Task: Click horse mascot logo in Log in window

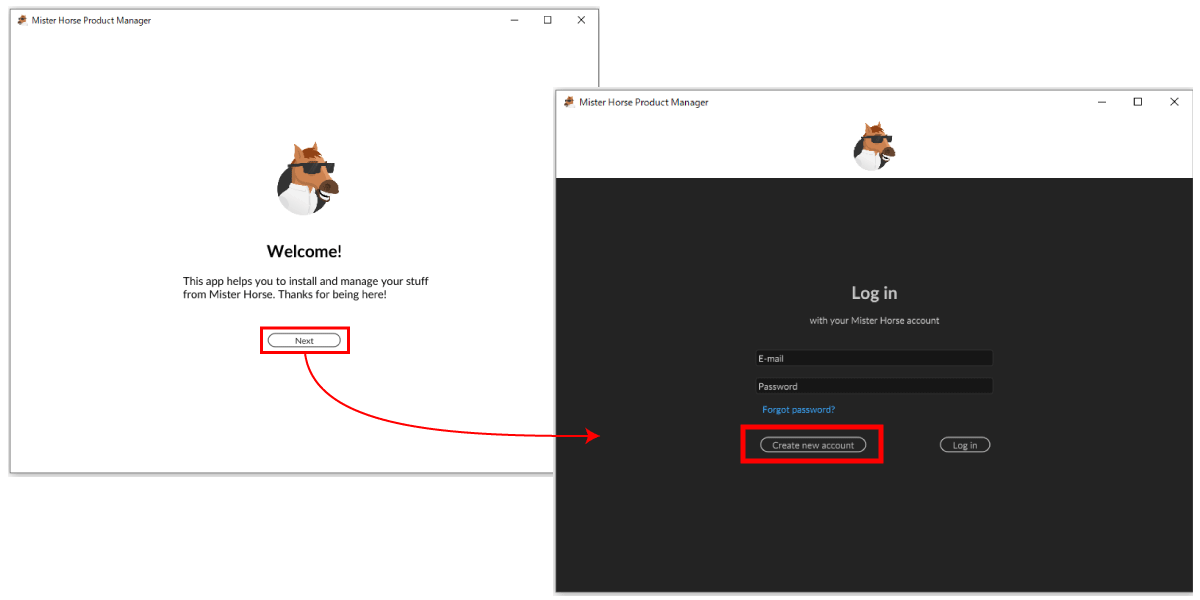Action: (x=874, y=146)
